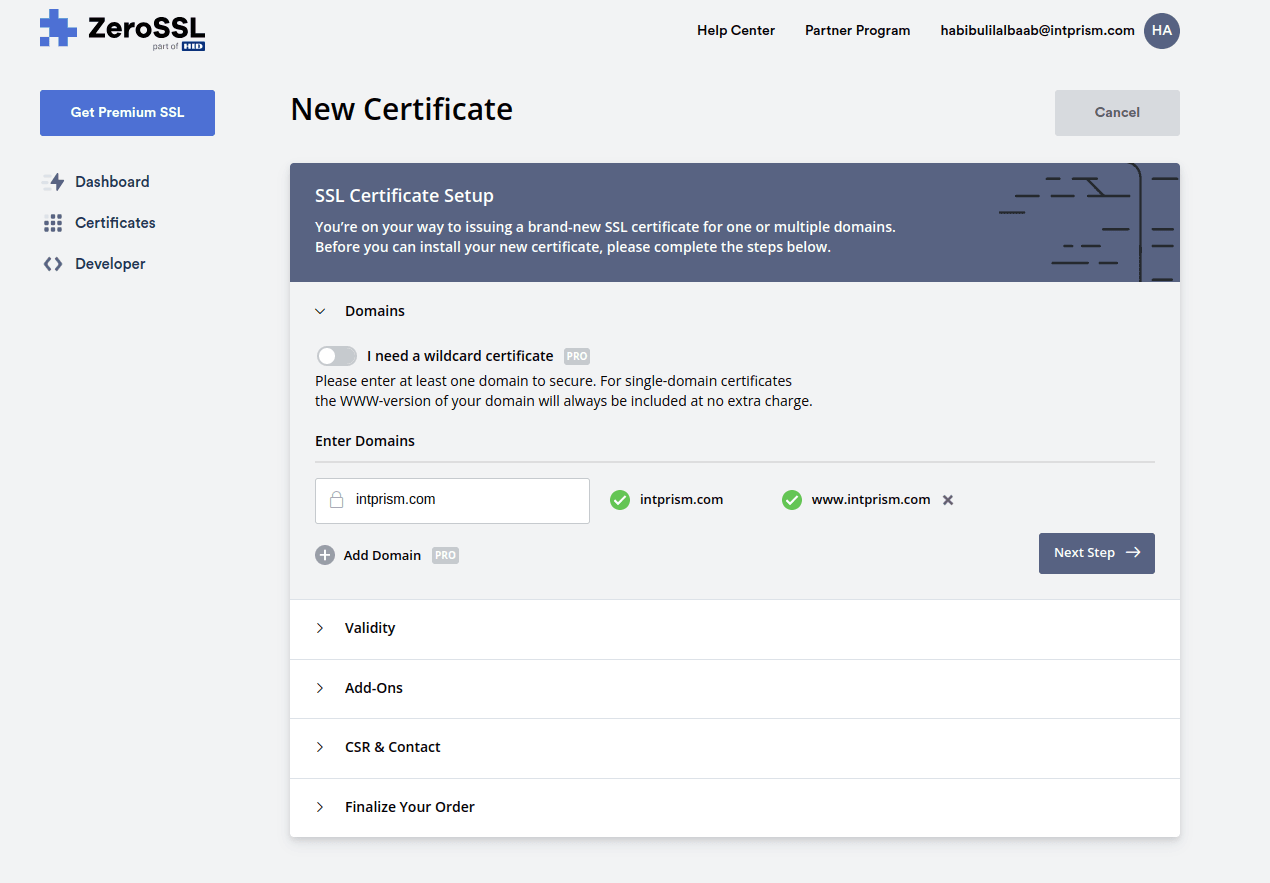
Task: Enable the wildcard certificate toggle
Action: pyautogui.click(x=337, y=356)
